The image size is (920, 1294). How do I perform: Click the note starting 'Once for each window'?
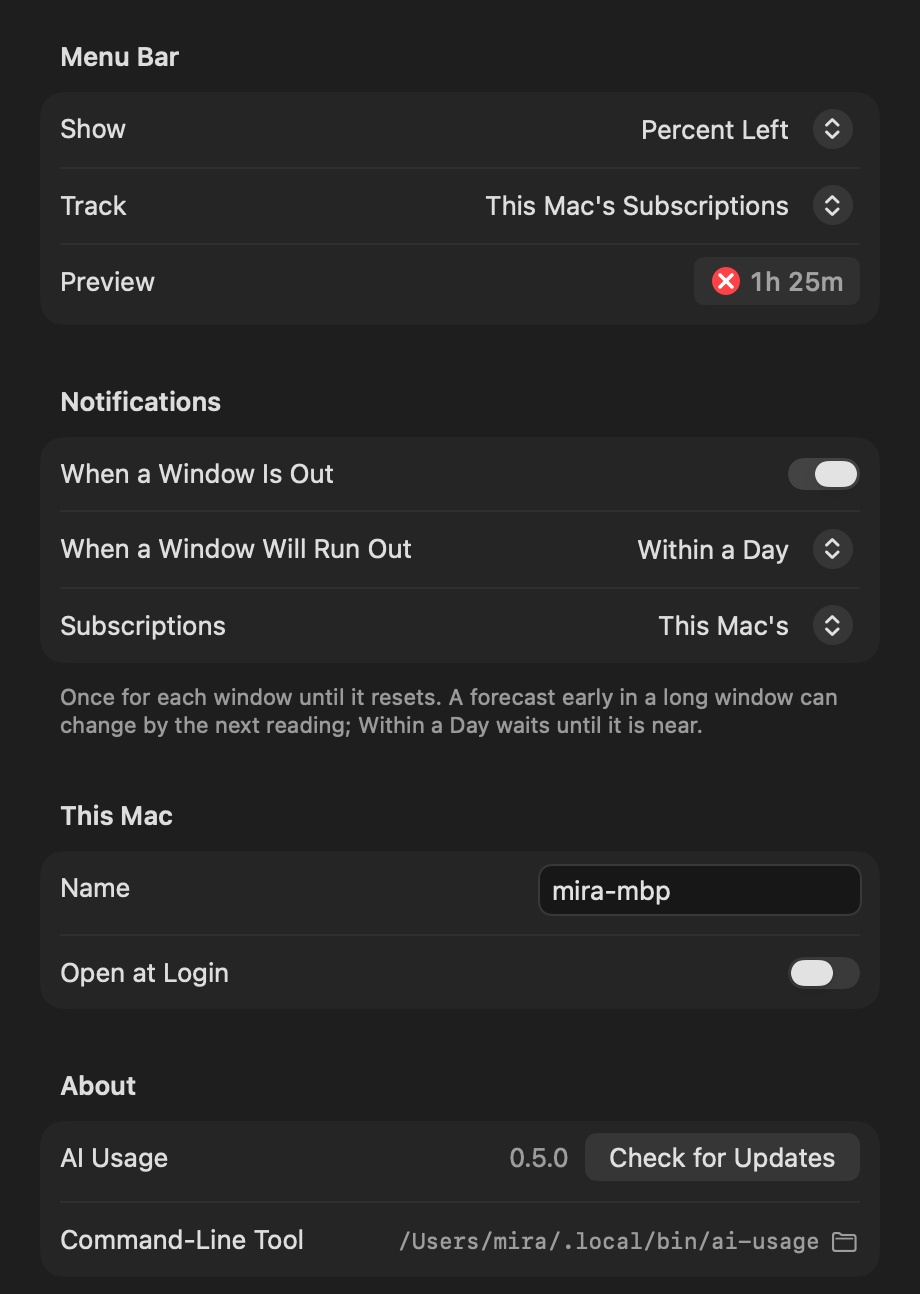[x=449, y=711]
